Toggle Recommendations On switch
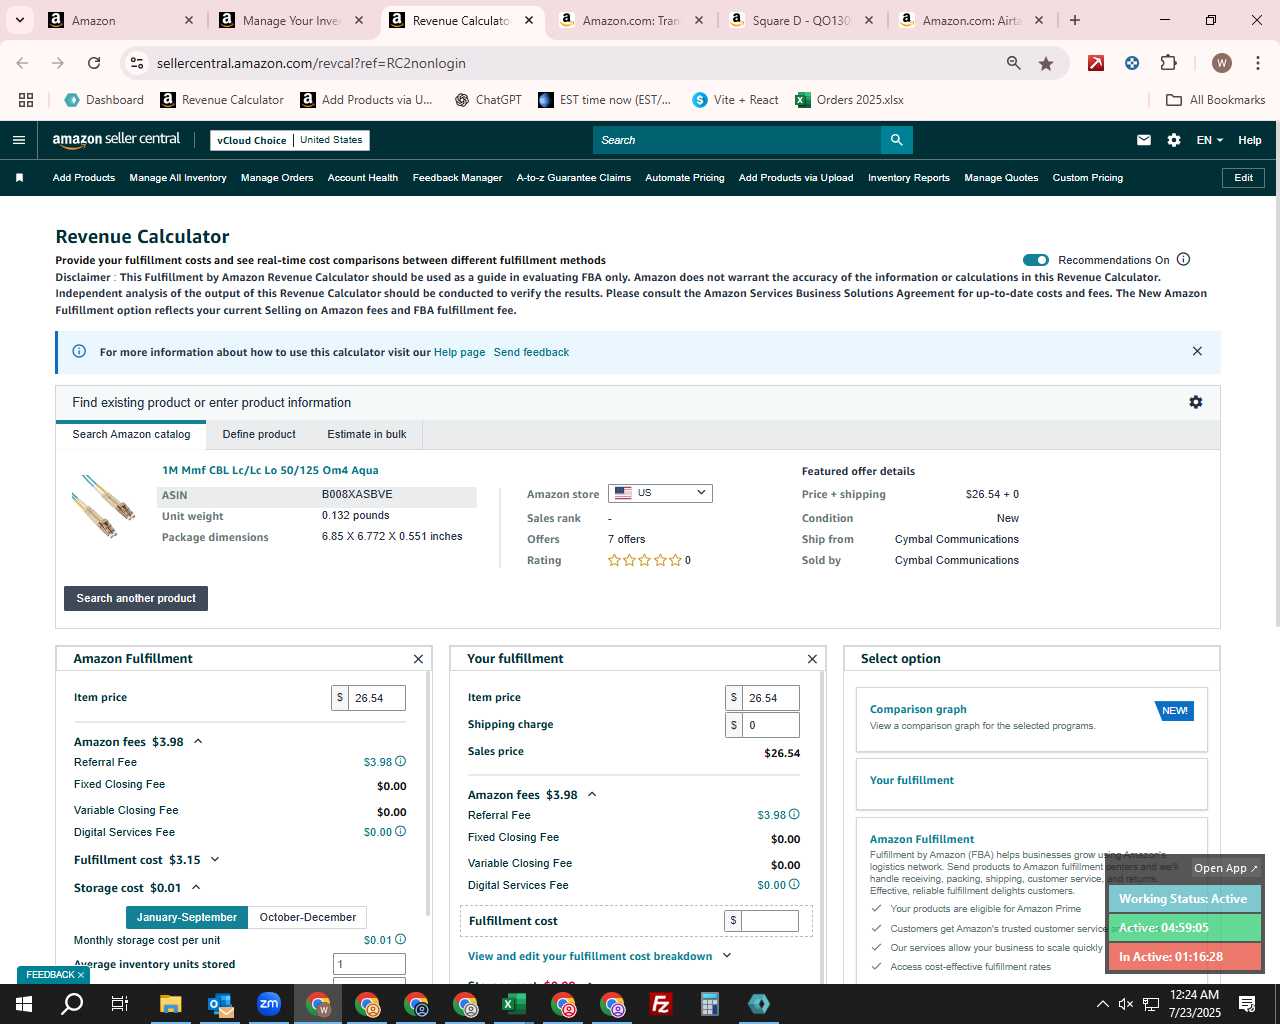Viewport: 1280px width, 1024px height. pyautogui.click(x=1036, y=260)
